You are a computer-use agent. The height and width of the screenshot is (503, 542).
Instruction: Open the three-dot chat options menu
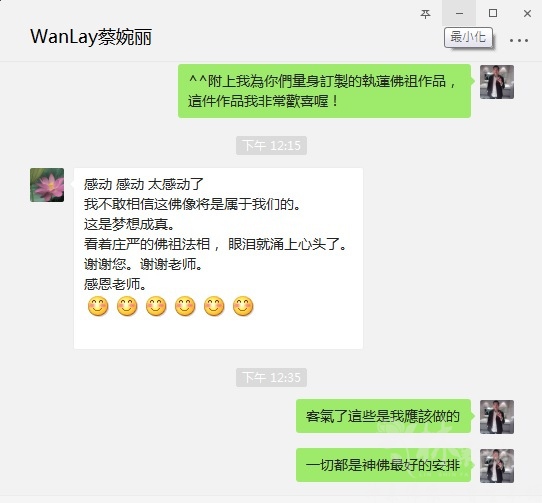coord(518,40)
